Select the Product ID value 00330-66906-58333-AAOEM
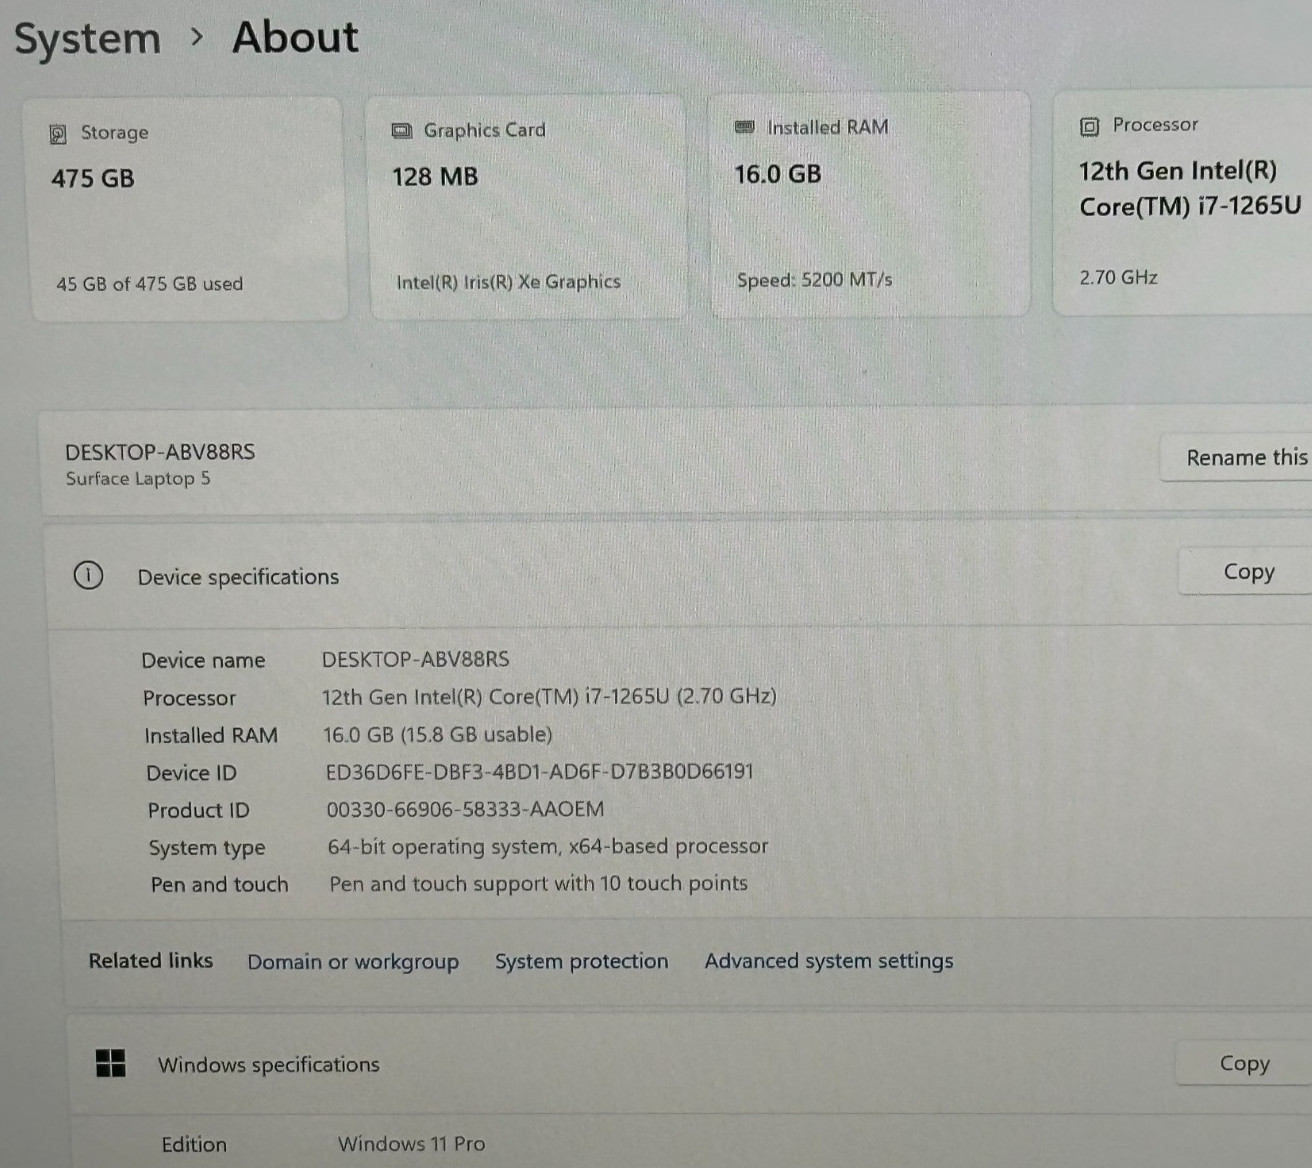1312x1168 pixels. click(x=465, y=809)
